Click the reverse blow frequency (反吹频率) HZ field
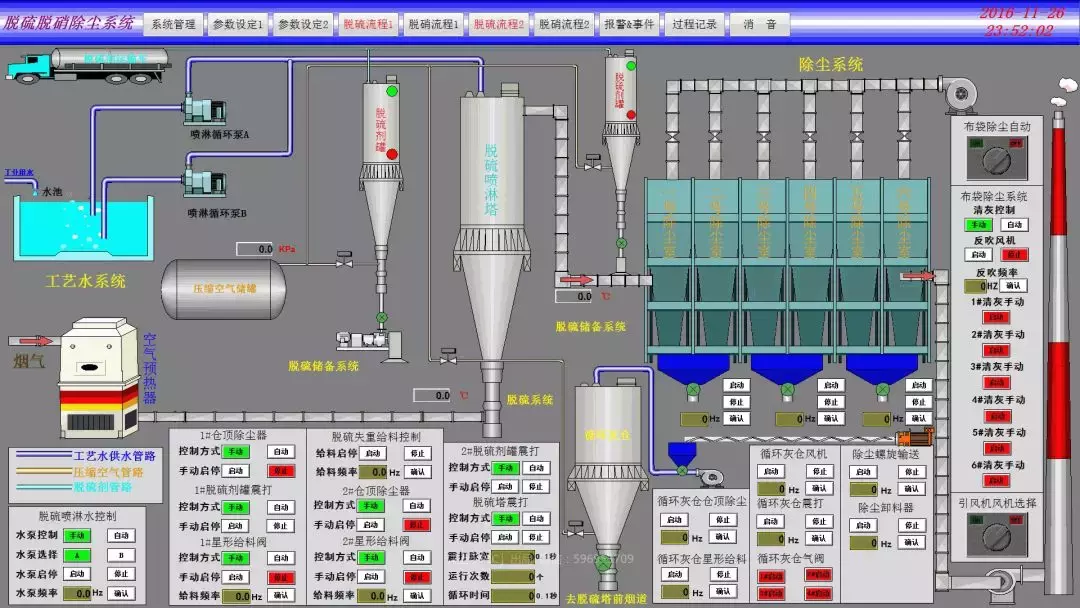 pyautogui.click(x=976, y=286)
